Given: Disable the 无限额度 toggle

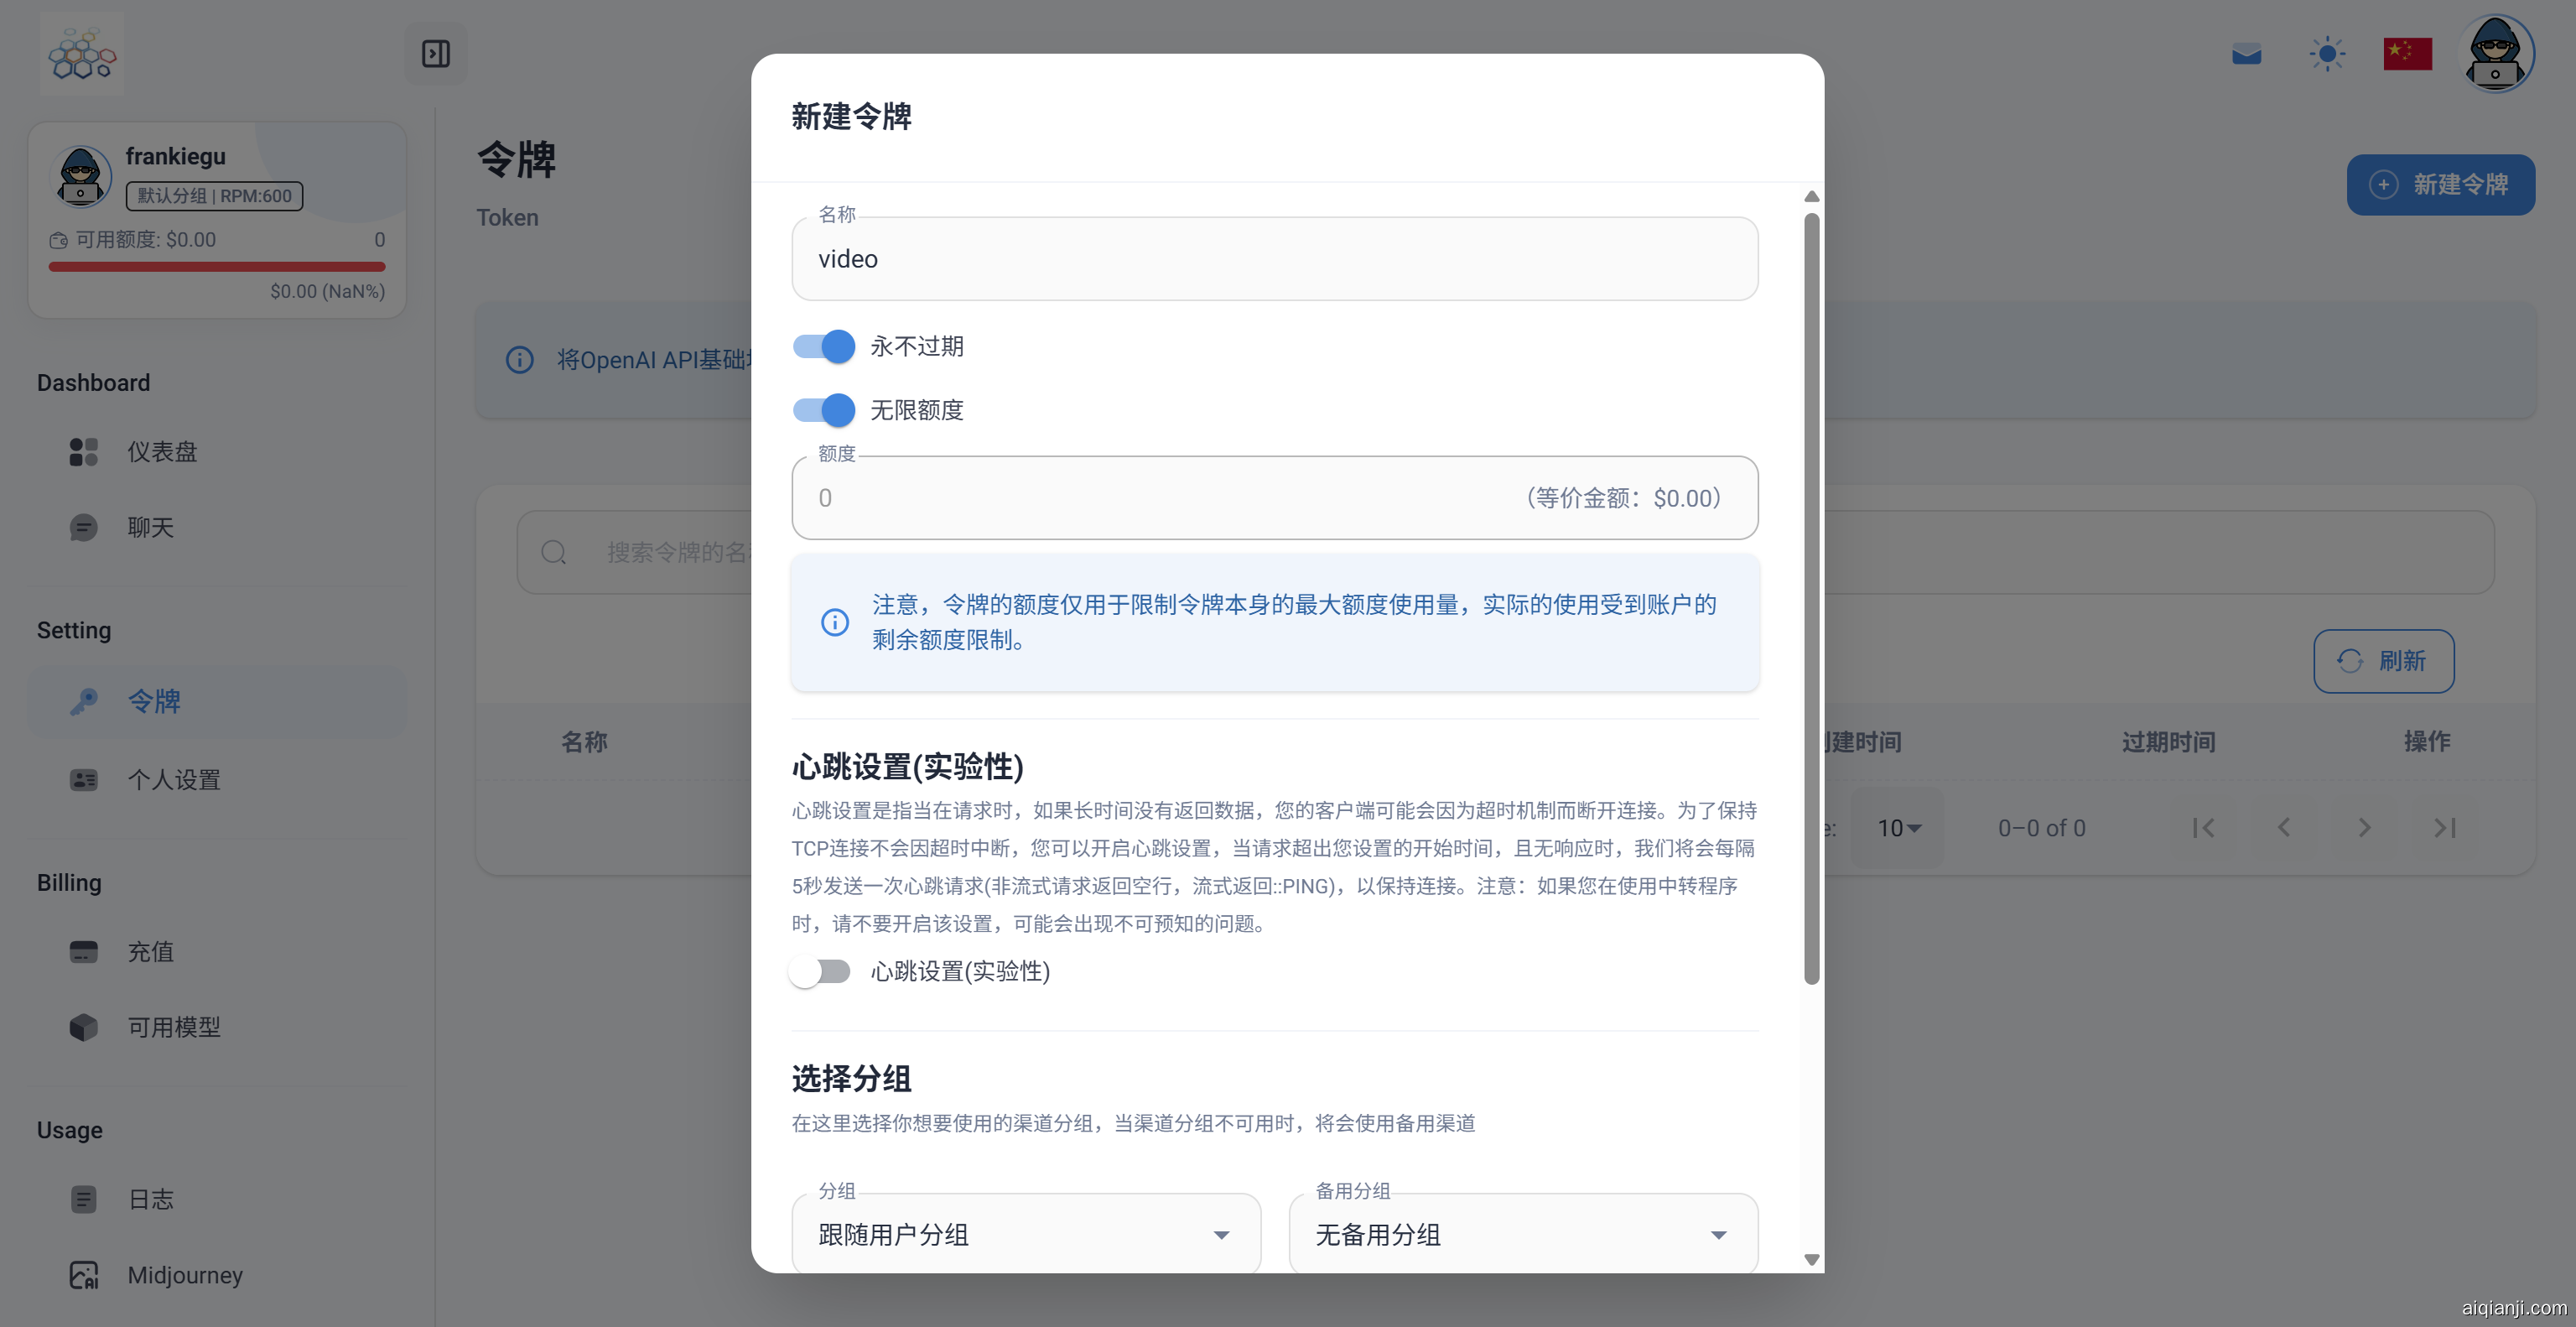Looking at the screenshot, I should (x=822, y=410).
